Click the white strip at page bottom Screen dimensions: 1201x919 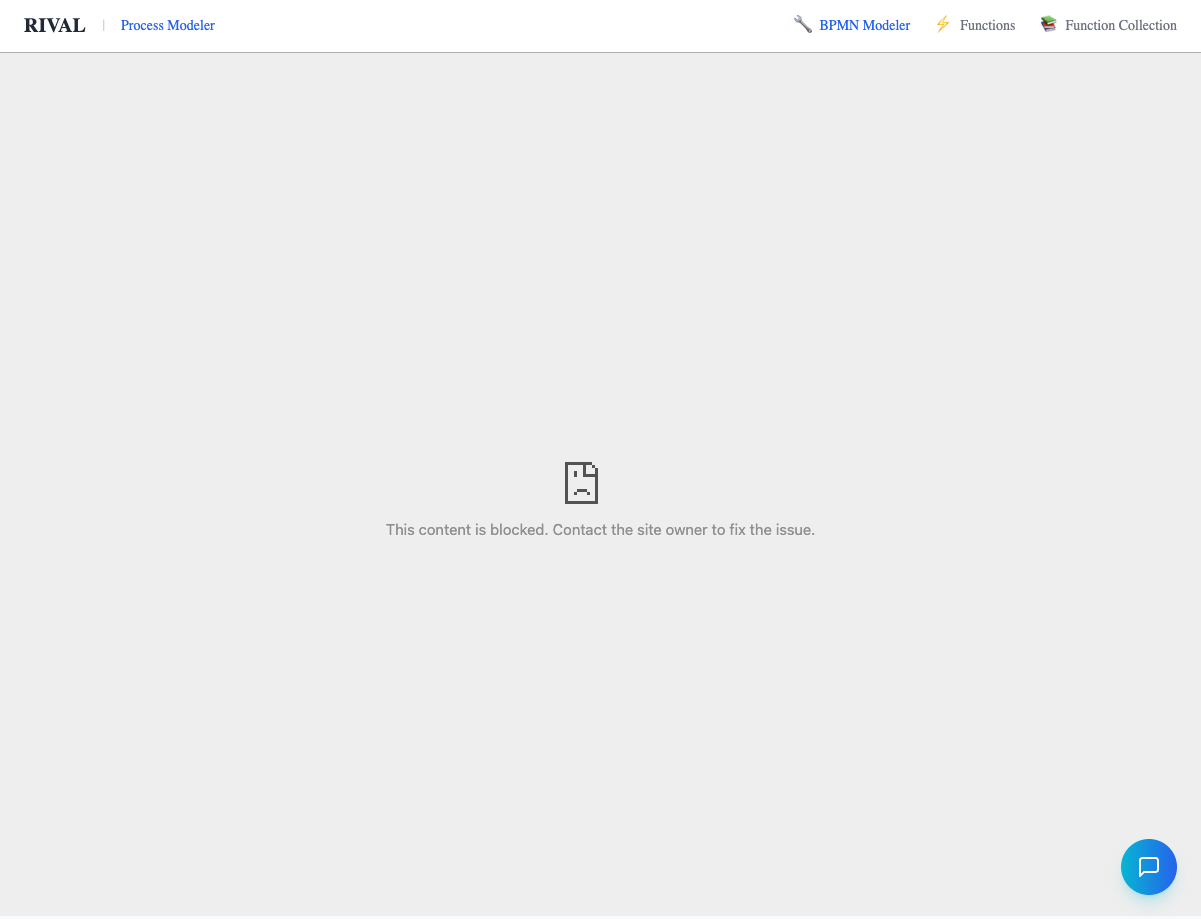(600, 916)
